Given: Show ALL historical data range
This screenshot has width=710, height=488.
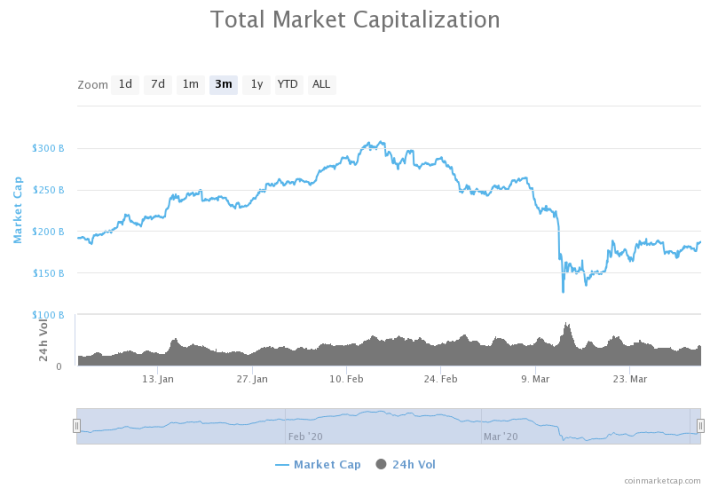Looking at the screenshot, I should point(321,85).
